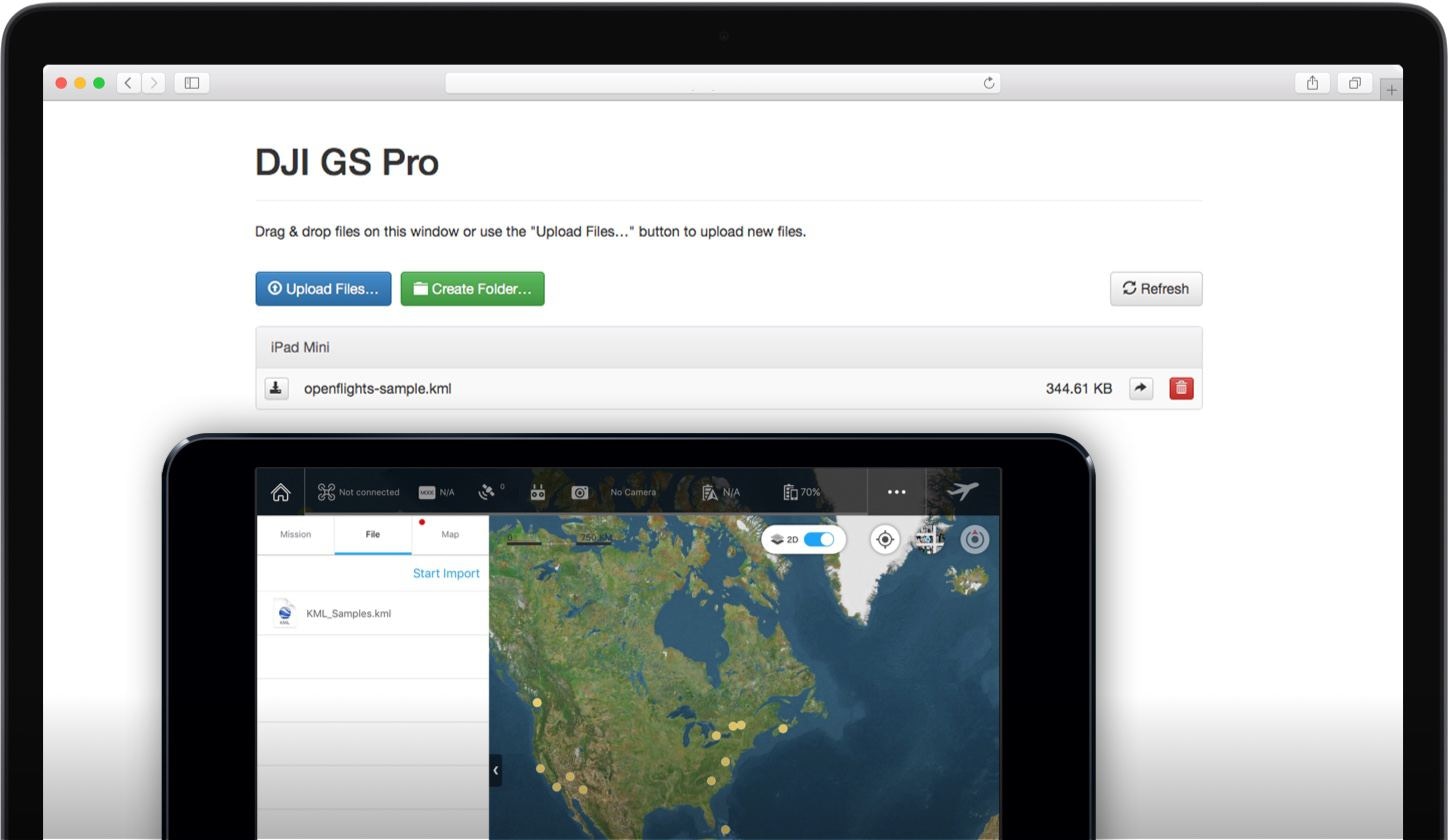
Task: Center map on current location
Action: (x=884, y=540)
